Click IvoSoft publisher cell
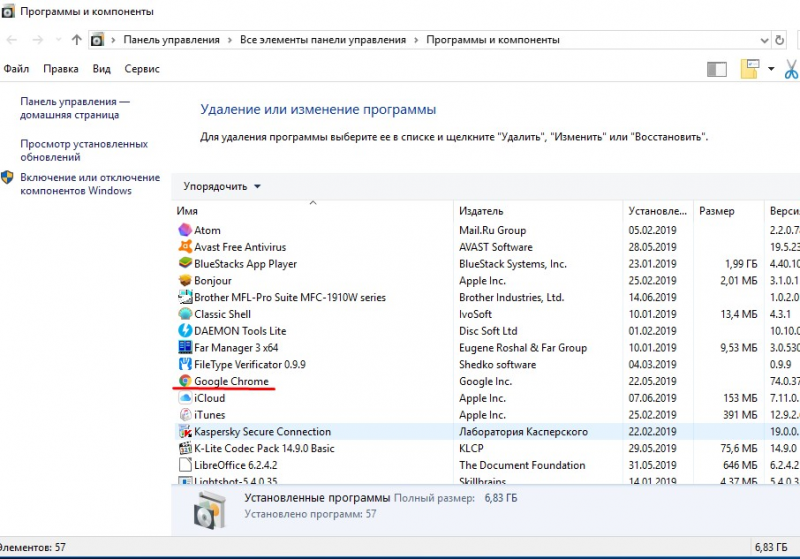The width and height of the screenshot is (800, 559). (x=476, y=314)
